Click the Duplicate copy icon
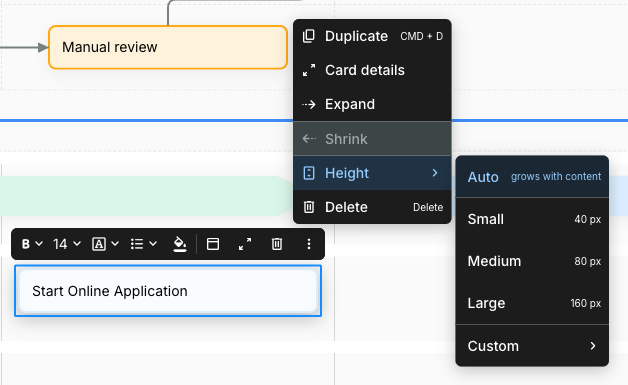Viewport: 628px width, 385px height. (308, 36)
